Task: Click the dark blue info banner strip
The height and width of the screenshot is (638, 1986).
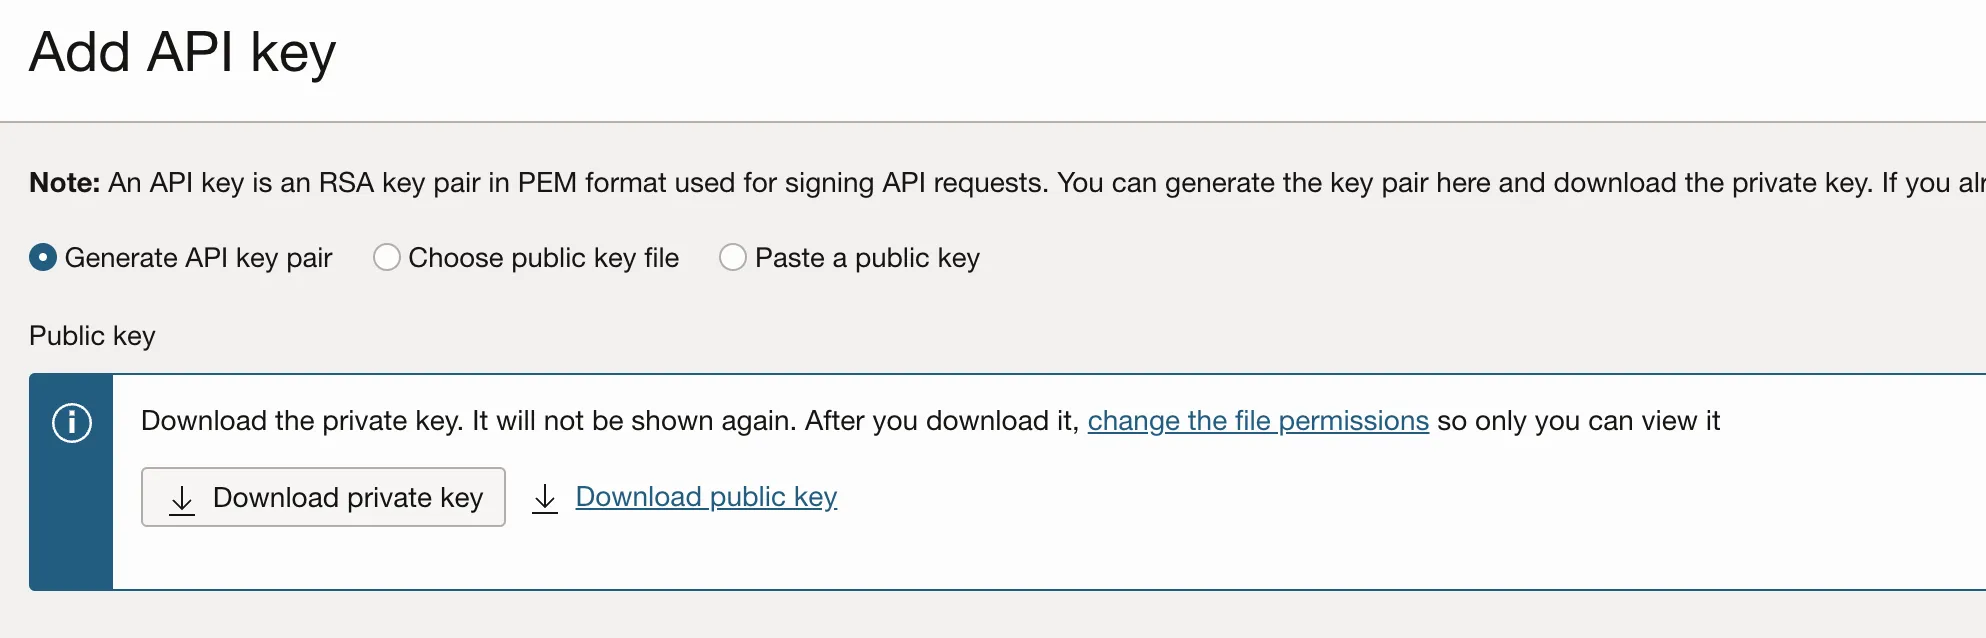Action: coord(72,520)
